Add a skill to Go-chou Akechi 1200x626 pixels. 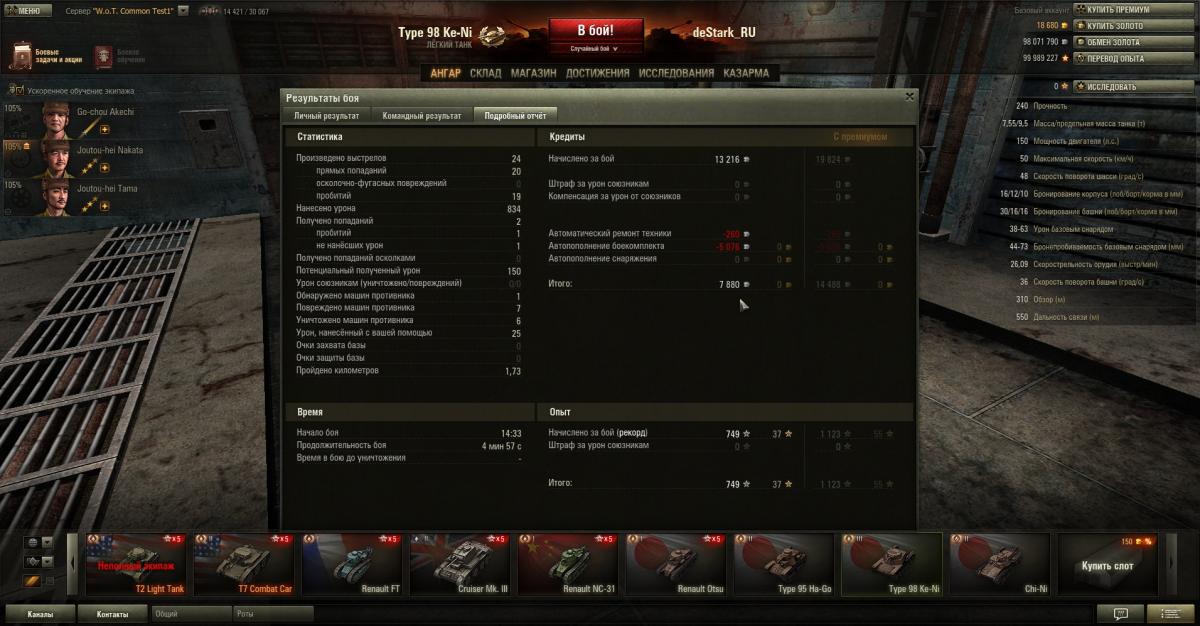pyautogui.click(x=104, y=129)
